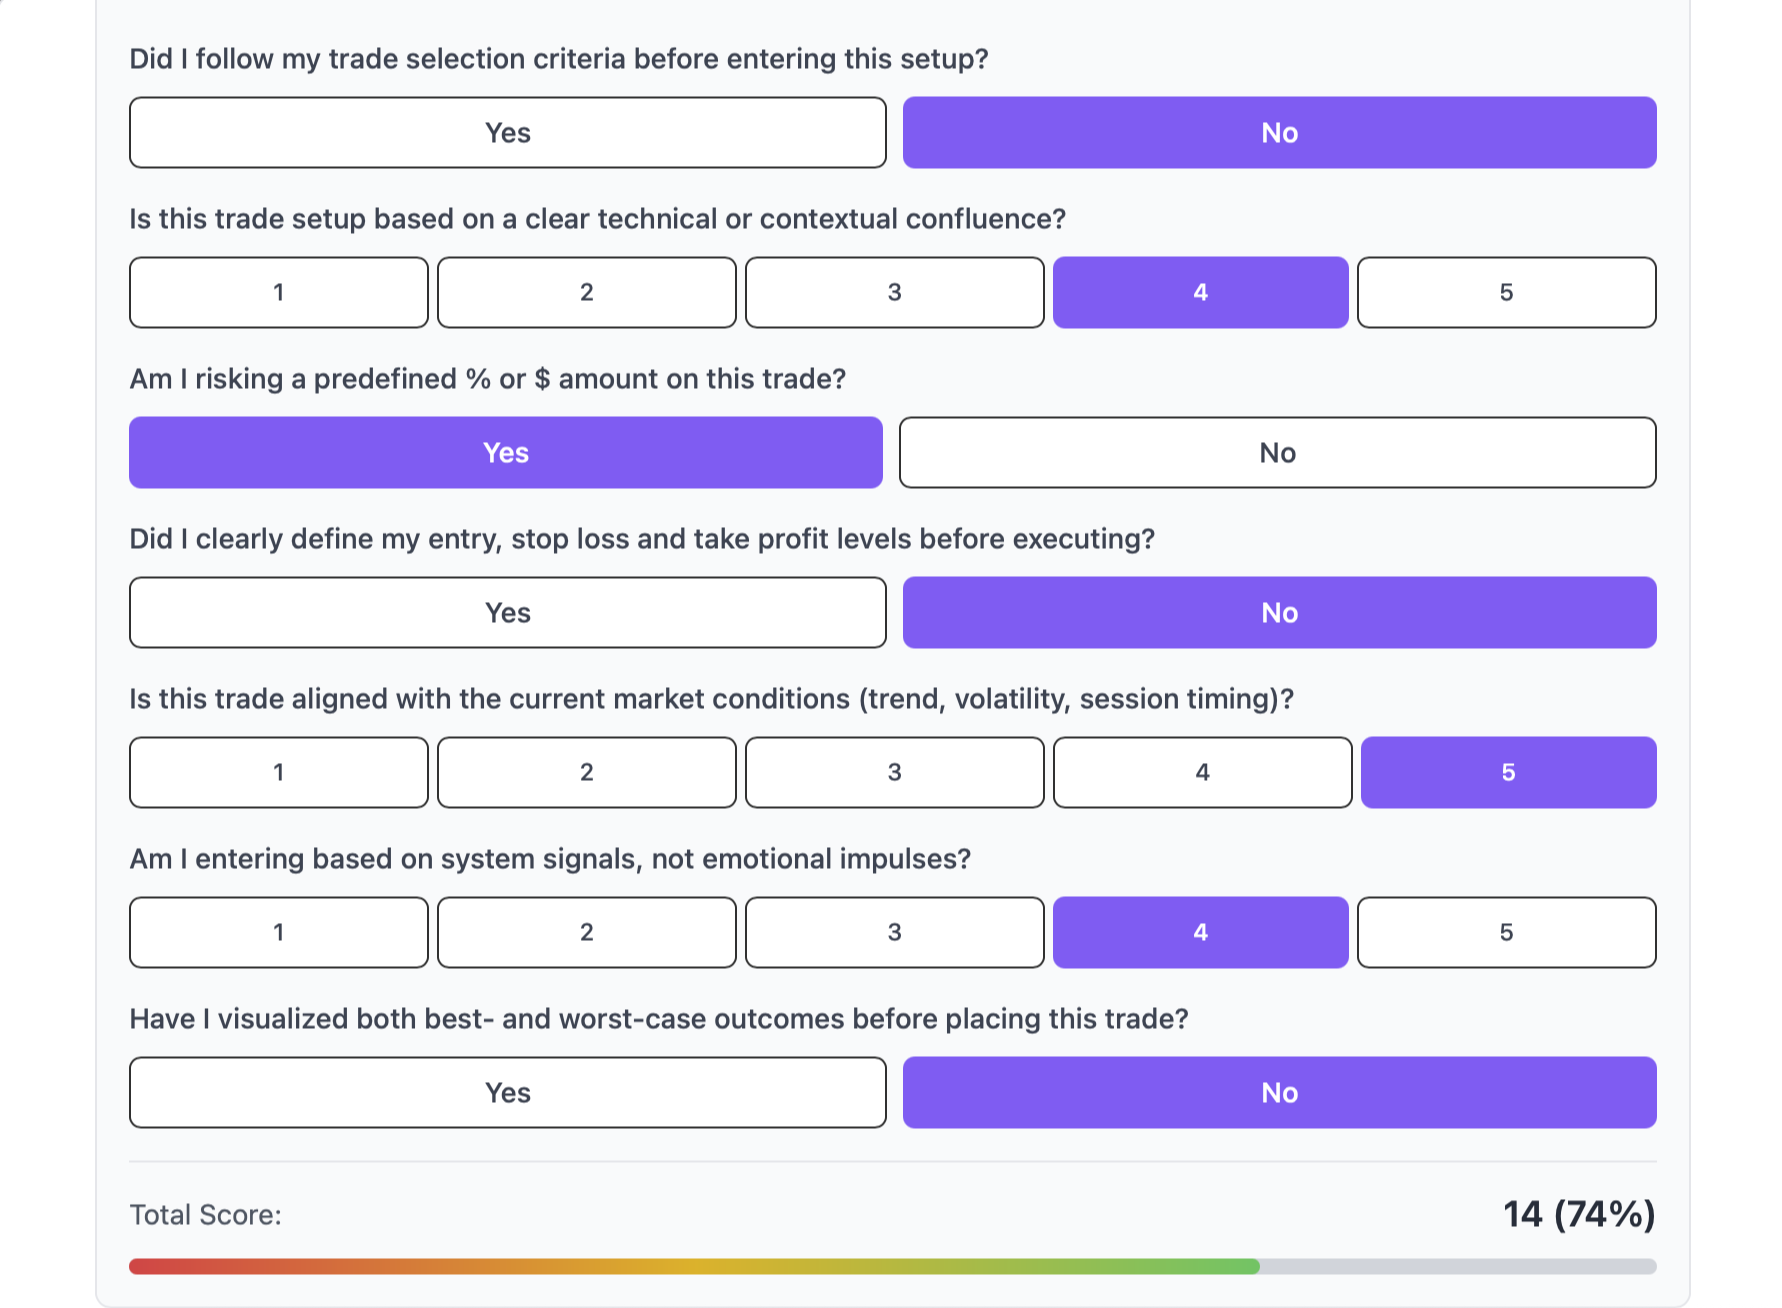Viewport: 1782px width, 1308px height.
Task: Select Yes for entry and stop loss question
Action: [x=506, y=612]
